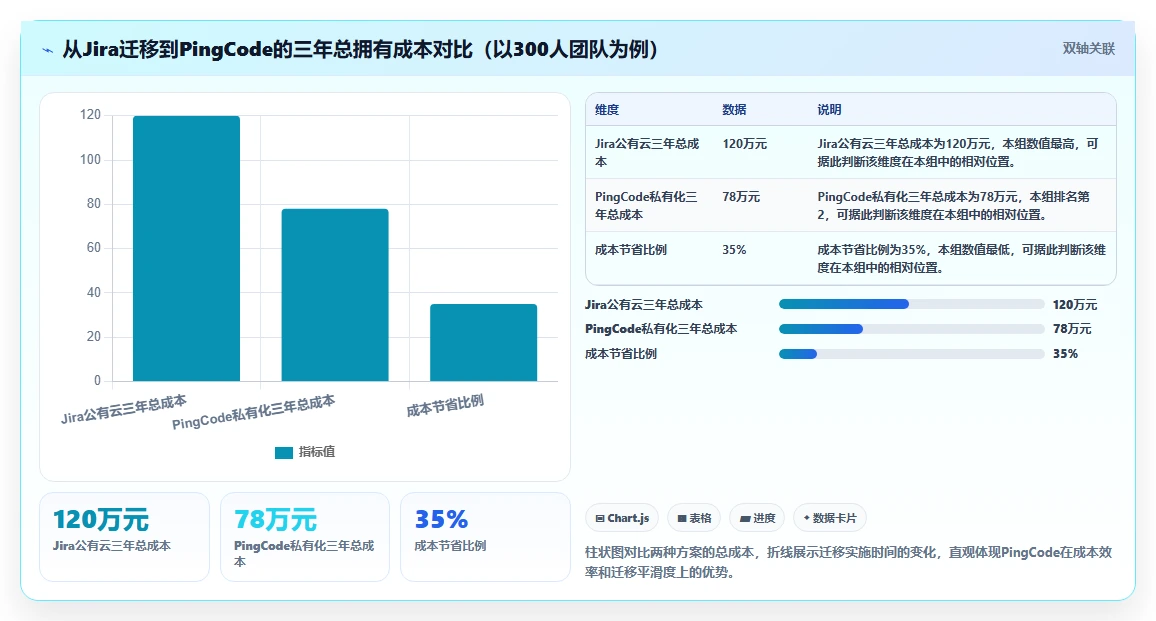The height and width of the screenshot is (621, 1156).
Task: Click the 说明 column header
Action: coord(829,110)
